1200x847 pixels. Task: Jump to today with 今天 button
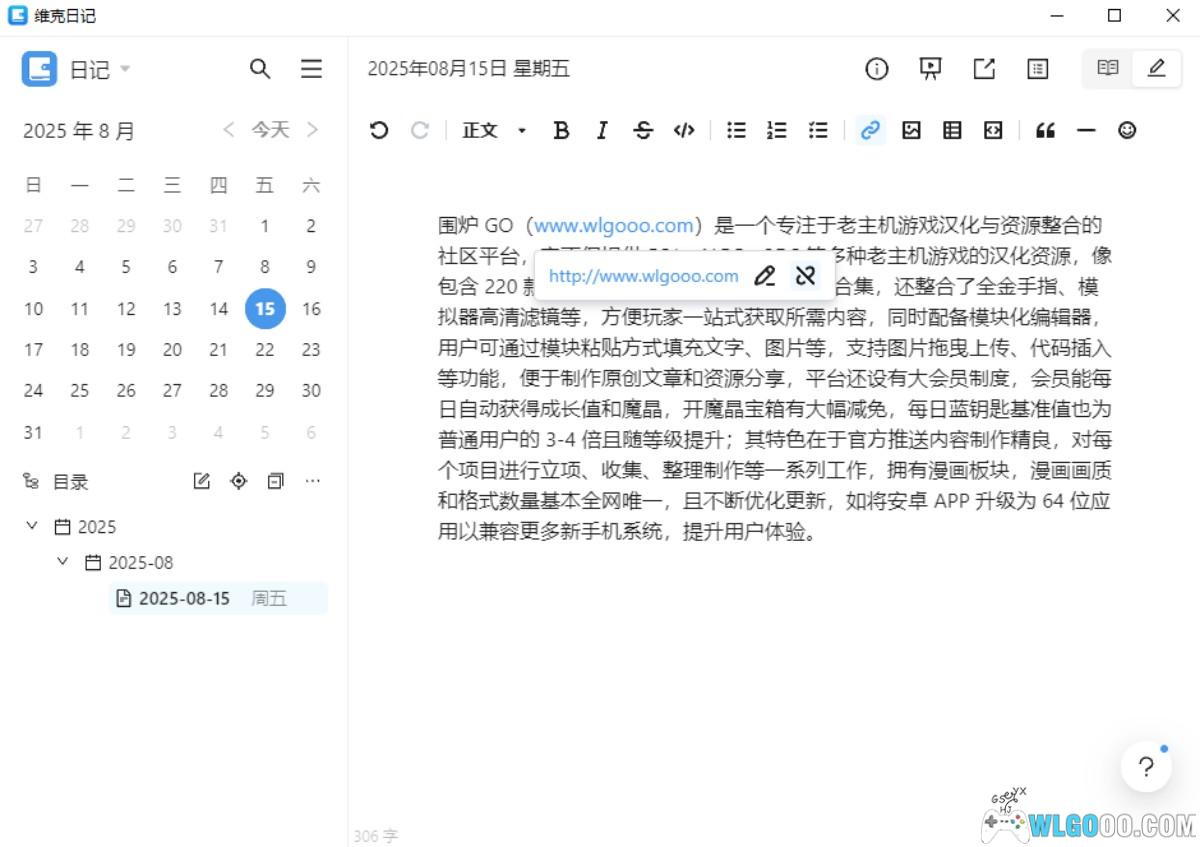[x=270, y=130]
